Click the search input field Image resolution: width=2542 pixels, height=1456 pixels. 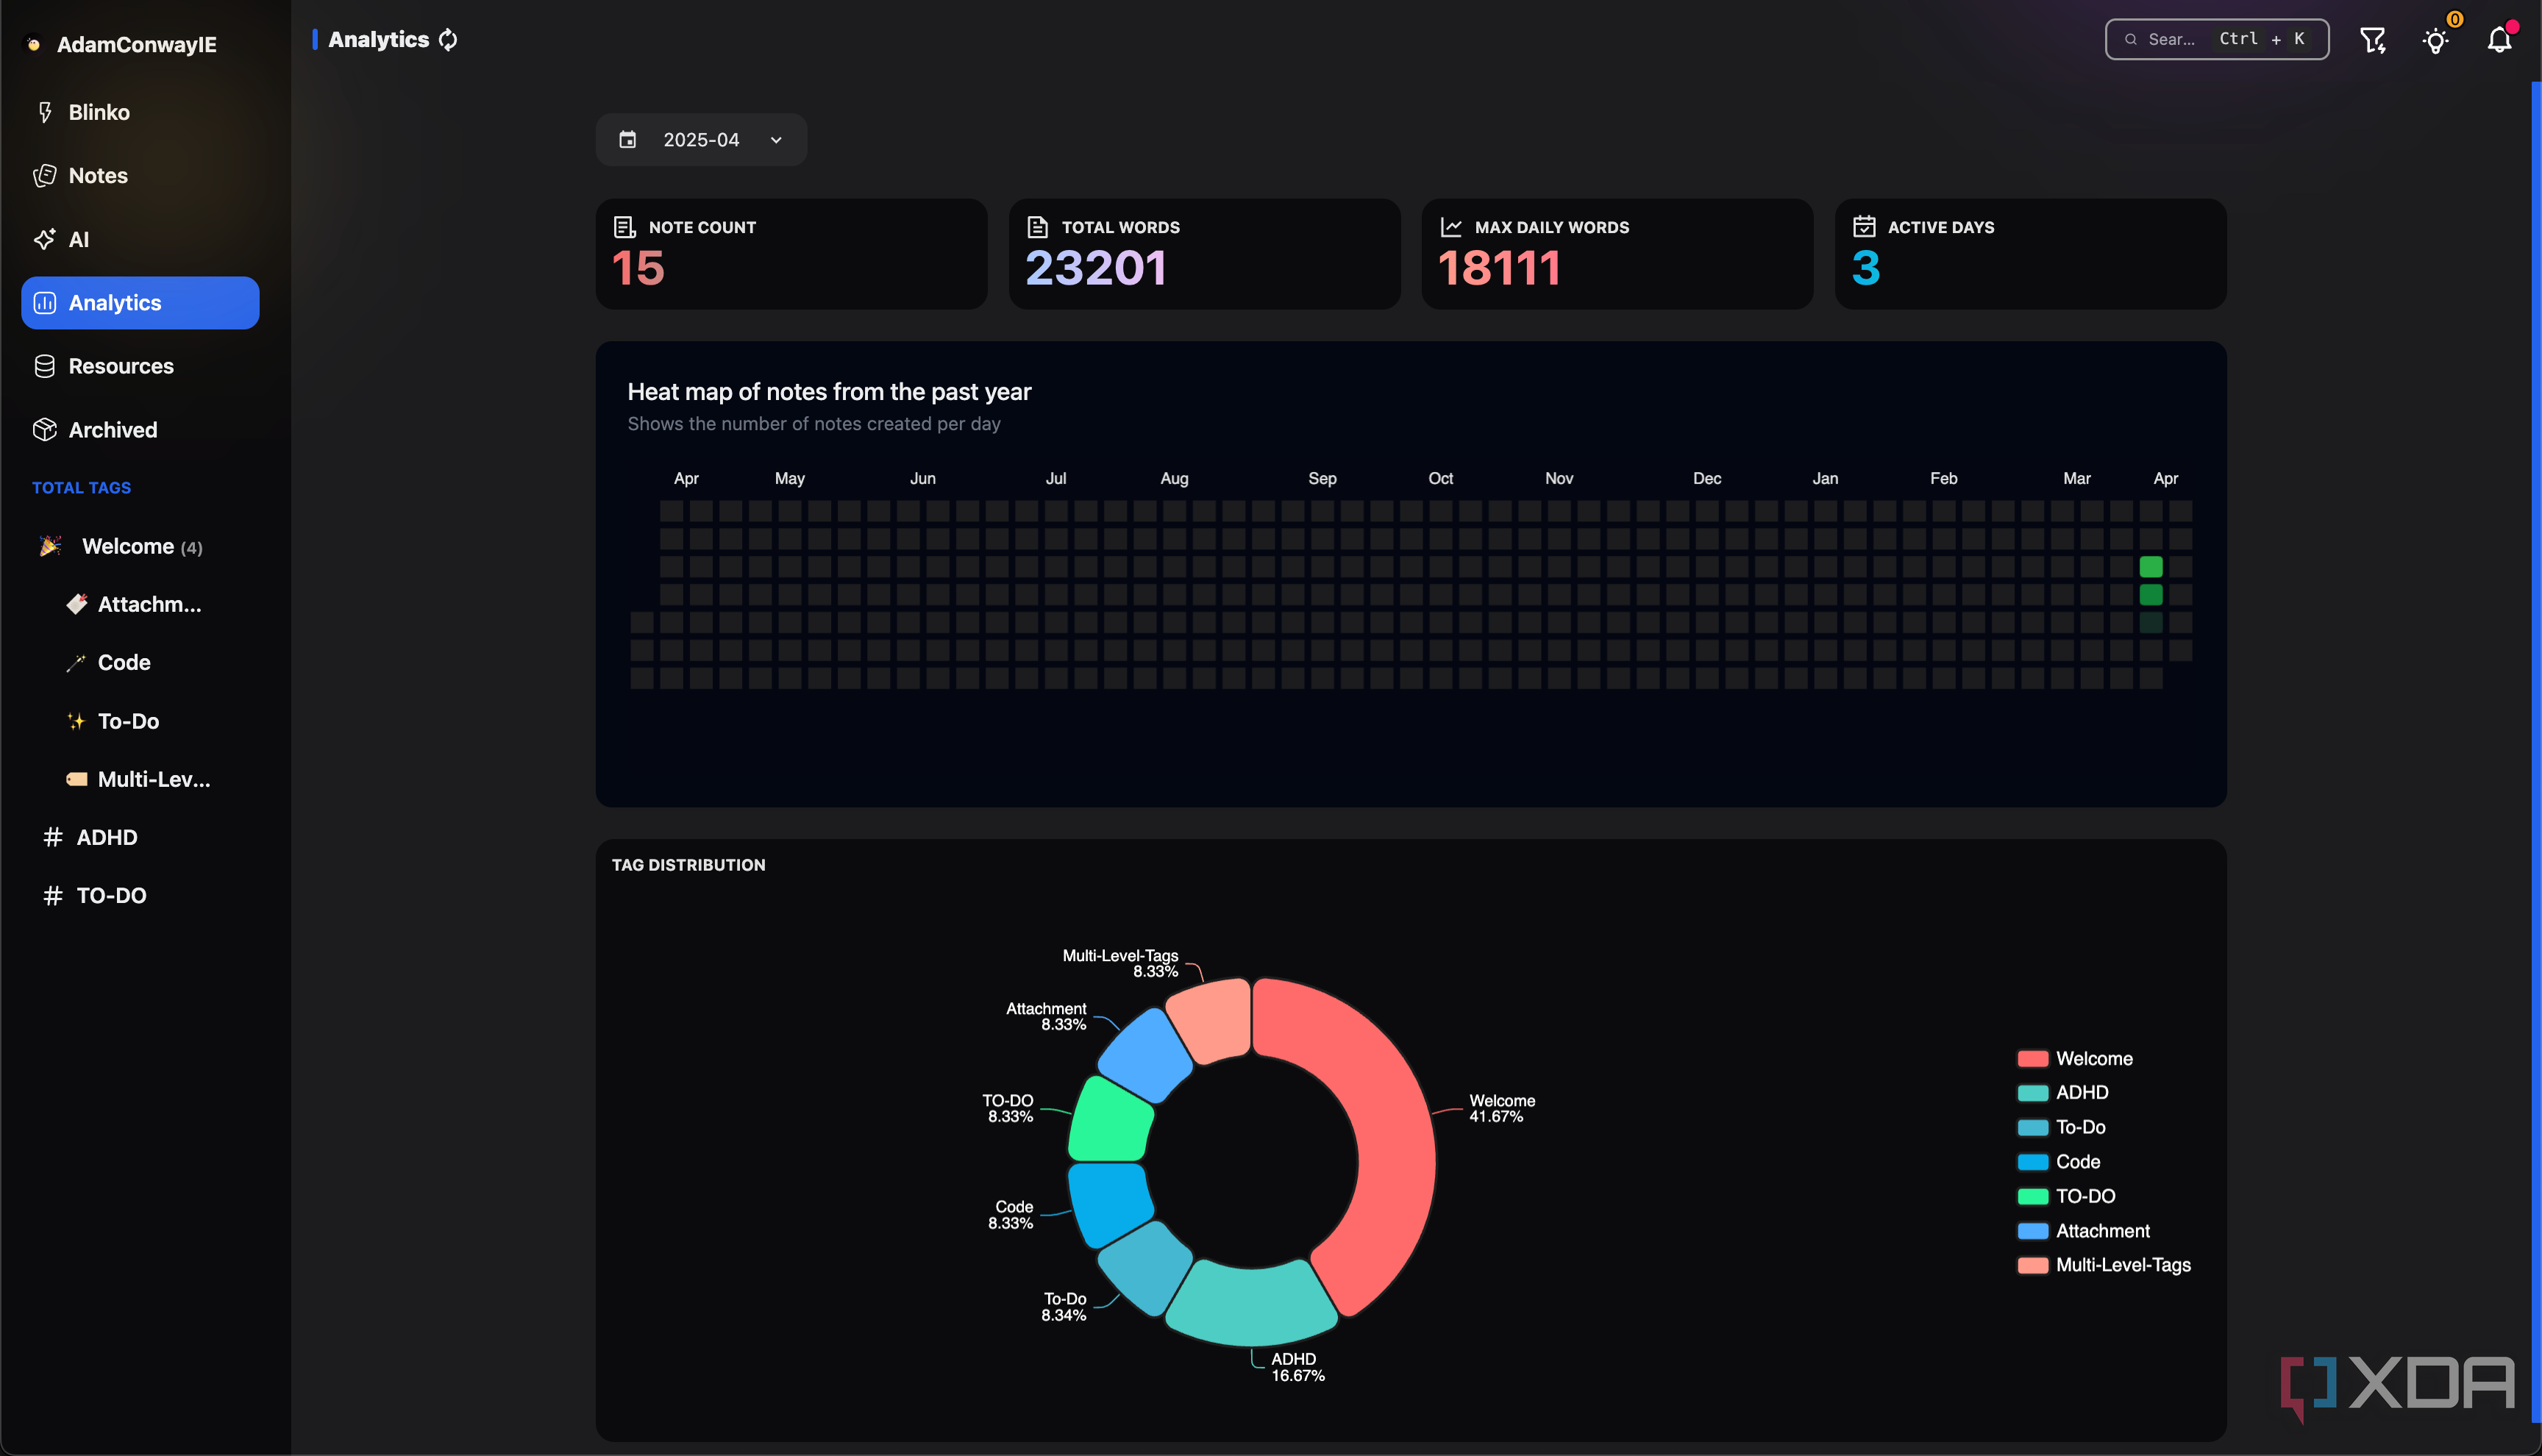(x=2216, y=39)
